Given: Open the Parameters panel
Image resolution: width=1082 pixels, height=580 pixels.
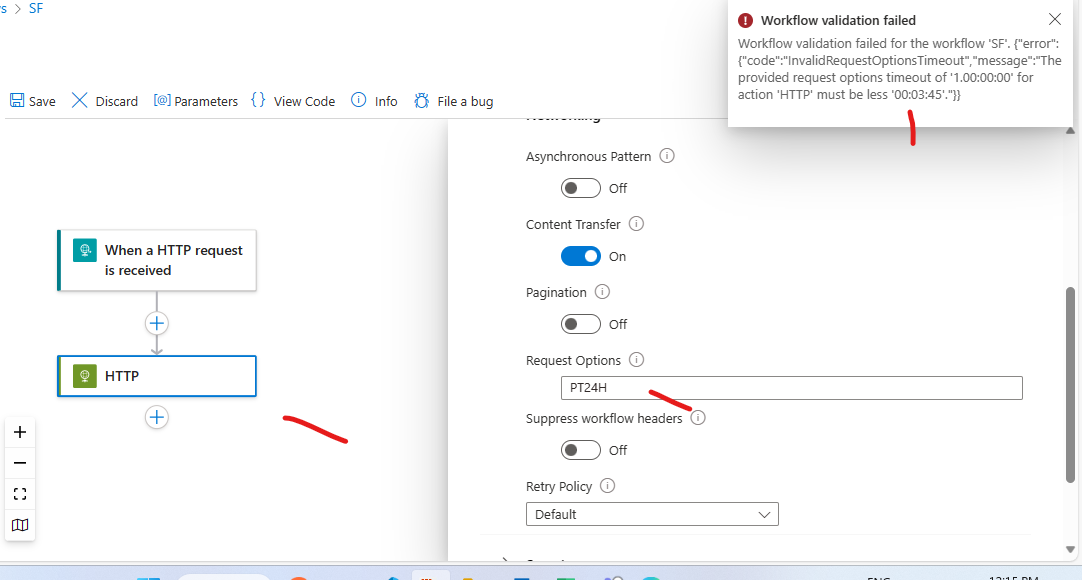Looking at the screenshot, I should 196,100.
